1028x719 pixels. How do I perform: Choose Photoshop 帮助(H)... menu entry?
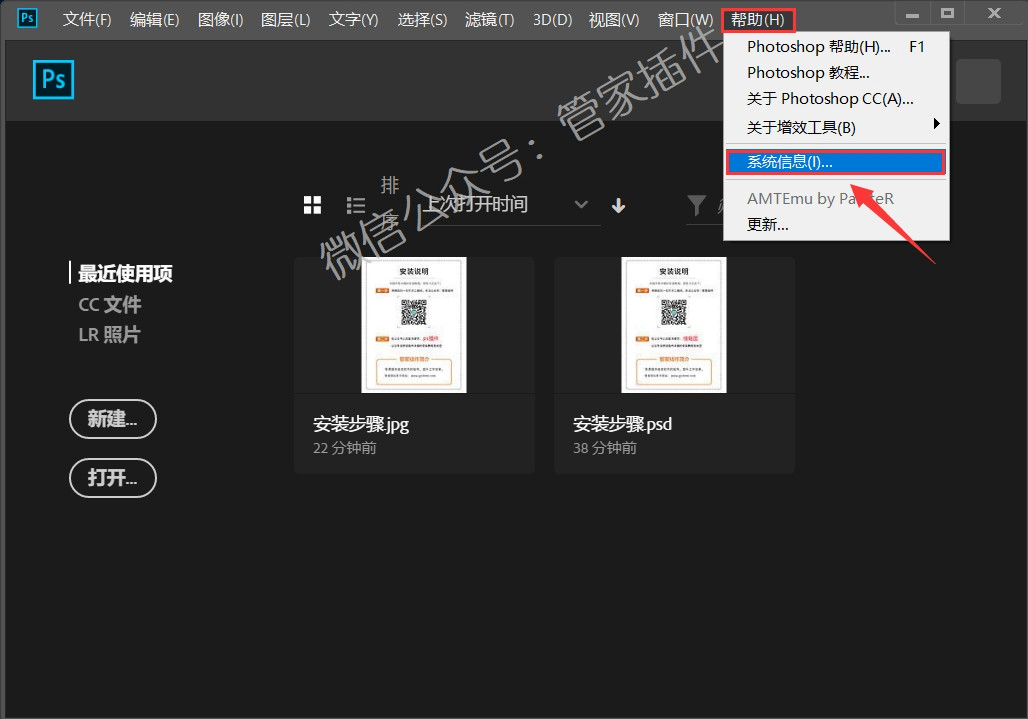coord(818,46)
